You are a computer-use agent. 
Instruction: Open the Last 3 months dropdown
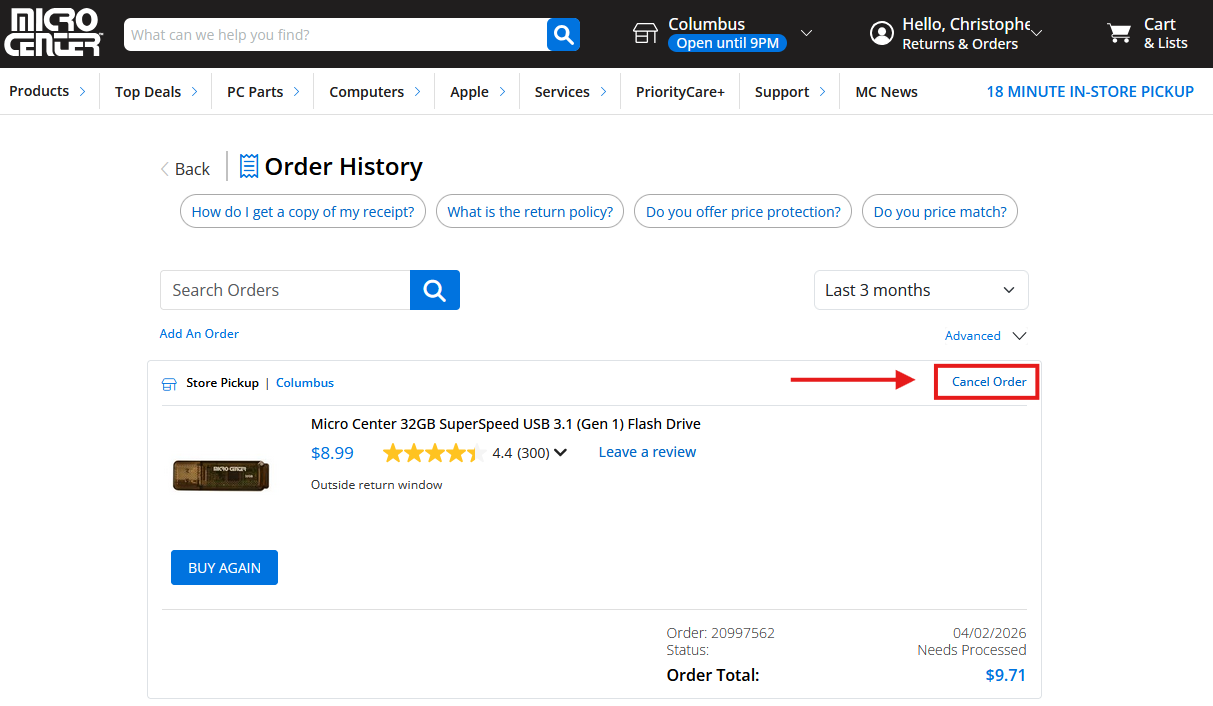click(920, 290)
